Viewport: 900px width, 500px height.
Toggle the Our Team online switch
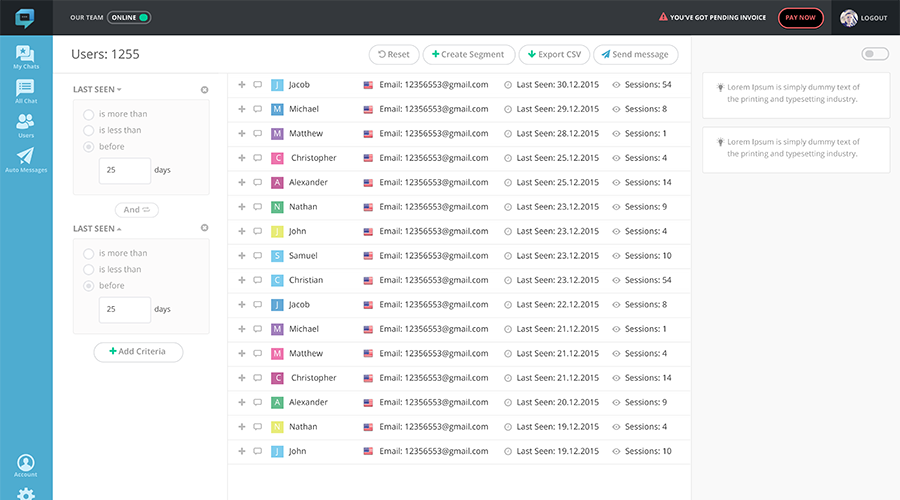pos(129,17)
